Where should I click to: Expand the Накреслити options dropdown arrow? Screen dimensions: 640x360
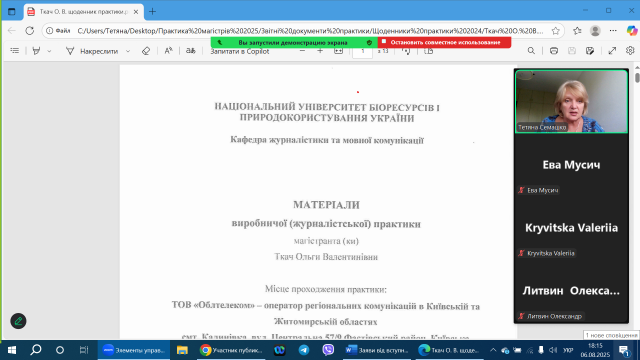coord(128,51)
